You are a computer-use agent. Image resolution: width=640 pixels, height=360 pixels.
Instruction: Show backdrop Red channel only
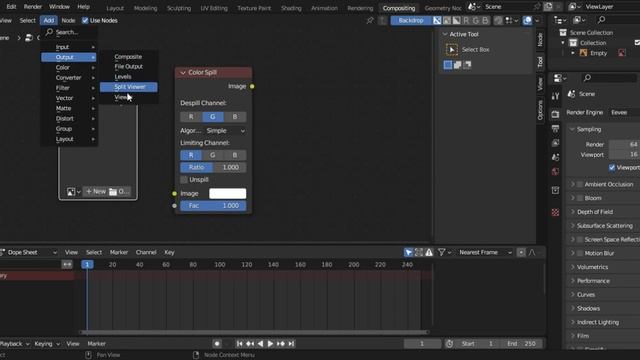click(x=466, y=20)
